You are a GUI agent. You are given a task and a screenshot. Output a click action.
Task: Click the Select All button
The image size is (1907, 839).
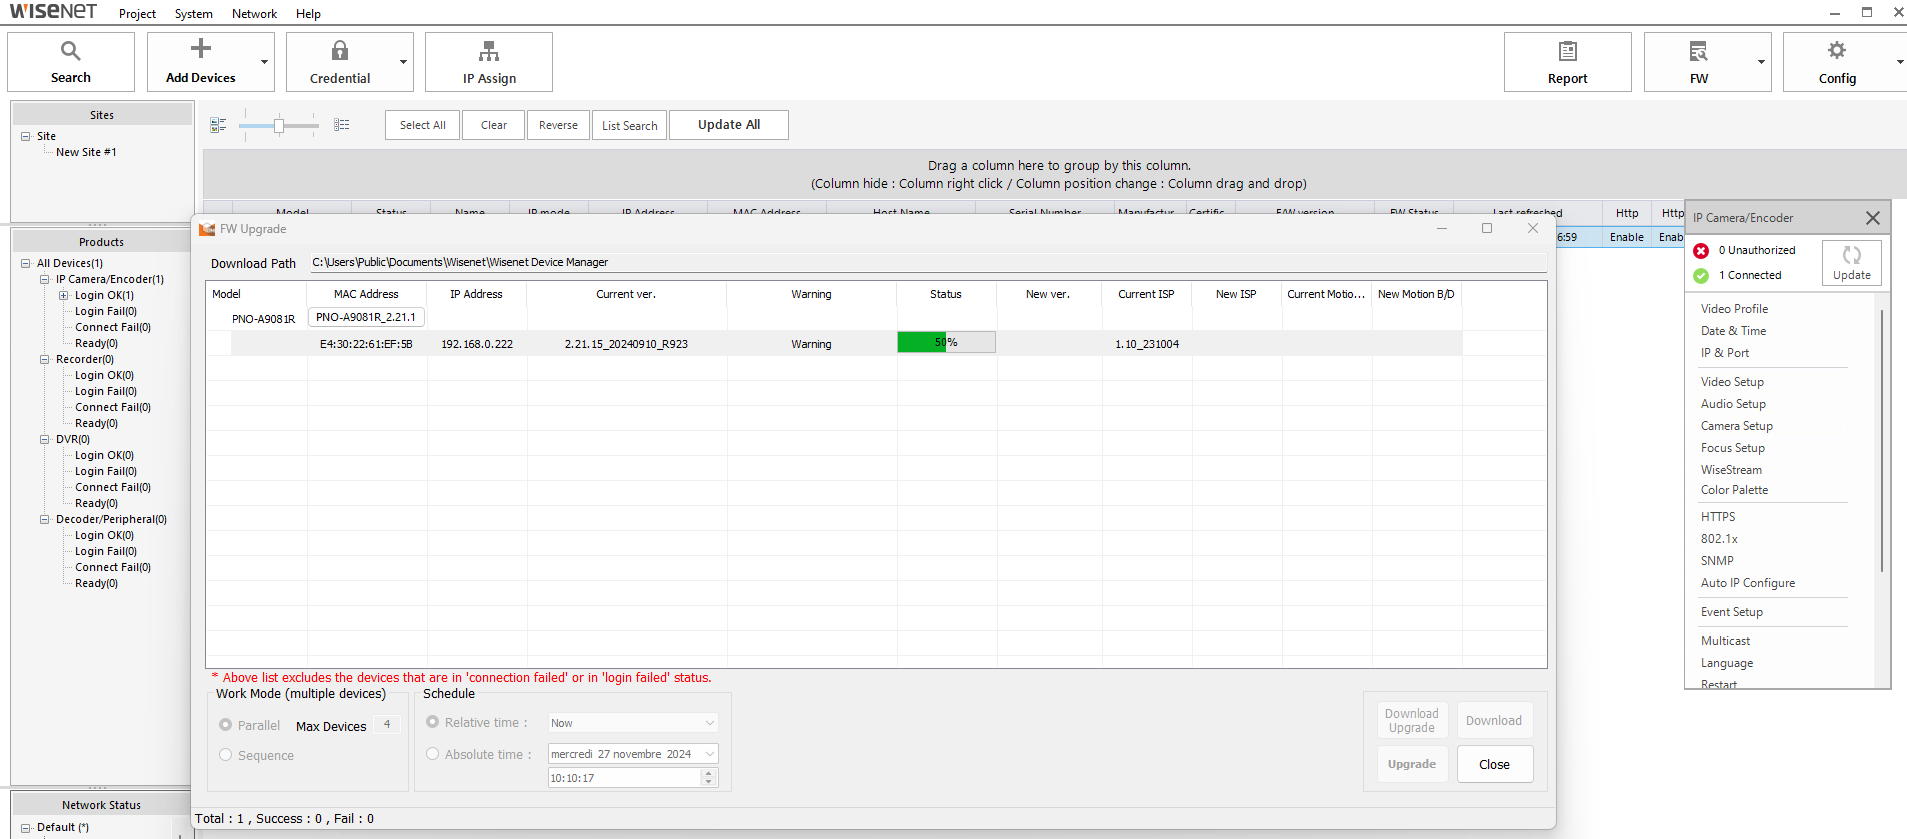[x=422, y=125]
